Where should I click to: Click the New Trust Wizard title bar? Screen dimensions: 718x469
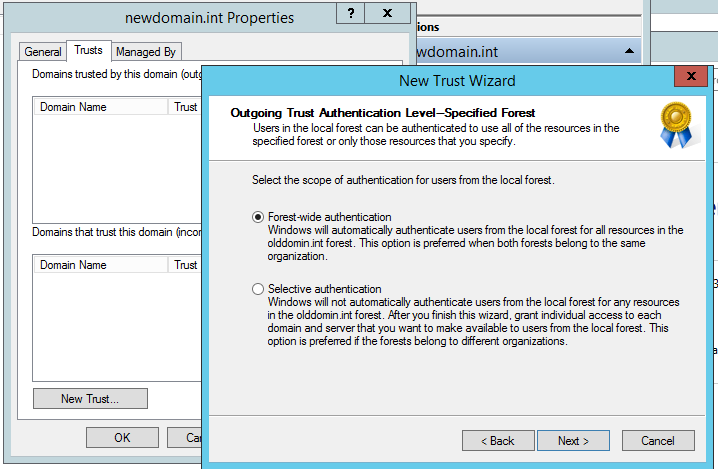[x=440, y=79]
